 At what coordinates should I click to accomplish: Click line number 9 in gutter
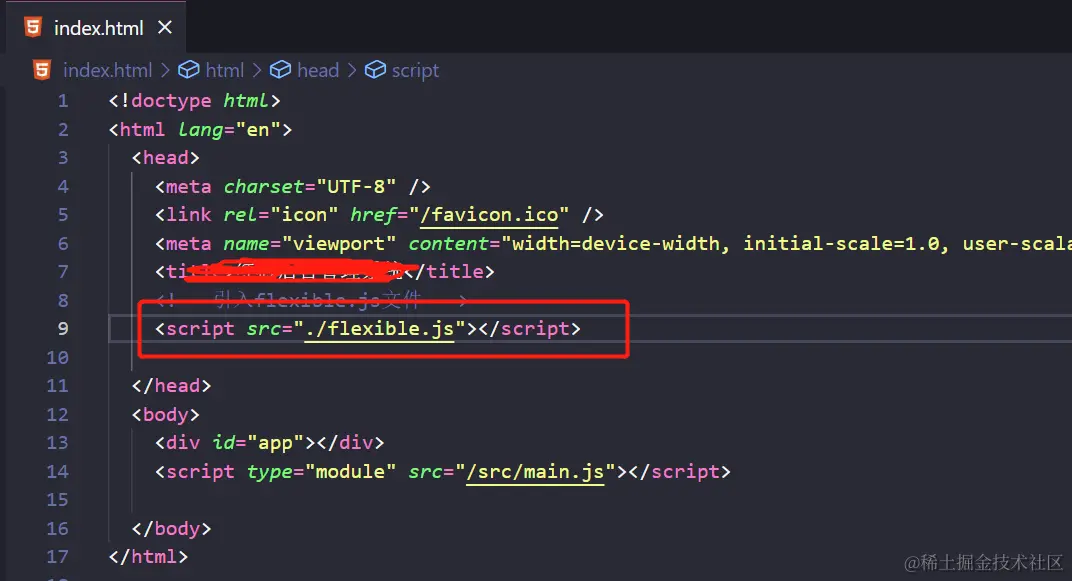click(x=63, y=329)
